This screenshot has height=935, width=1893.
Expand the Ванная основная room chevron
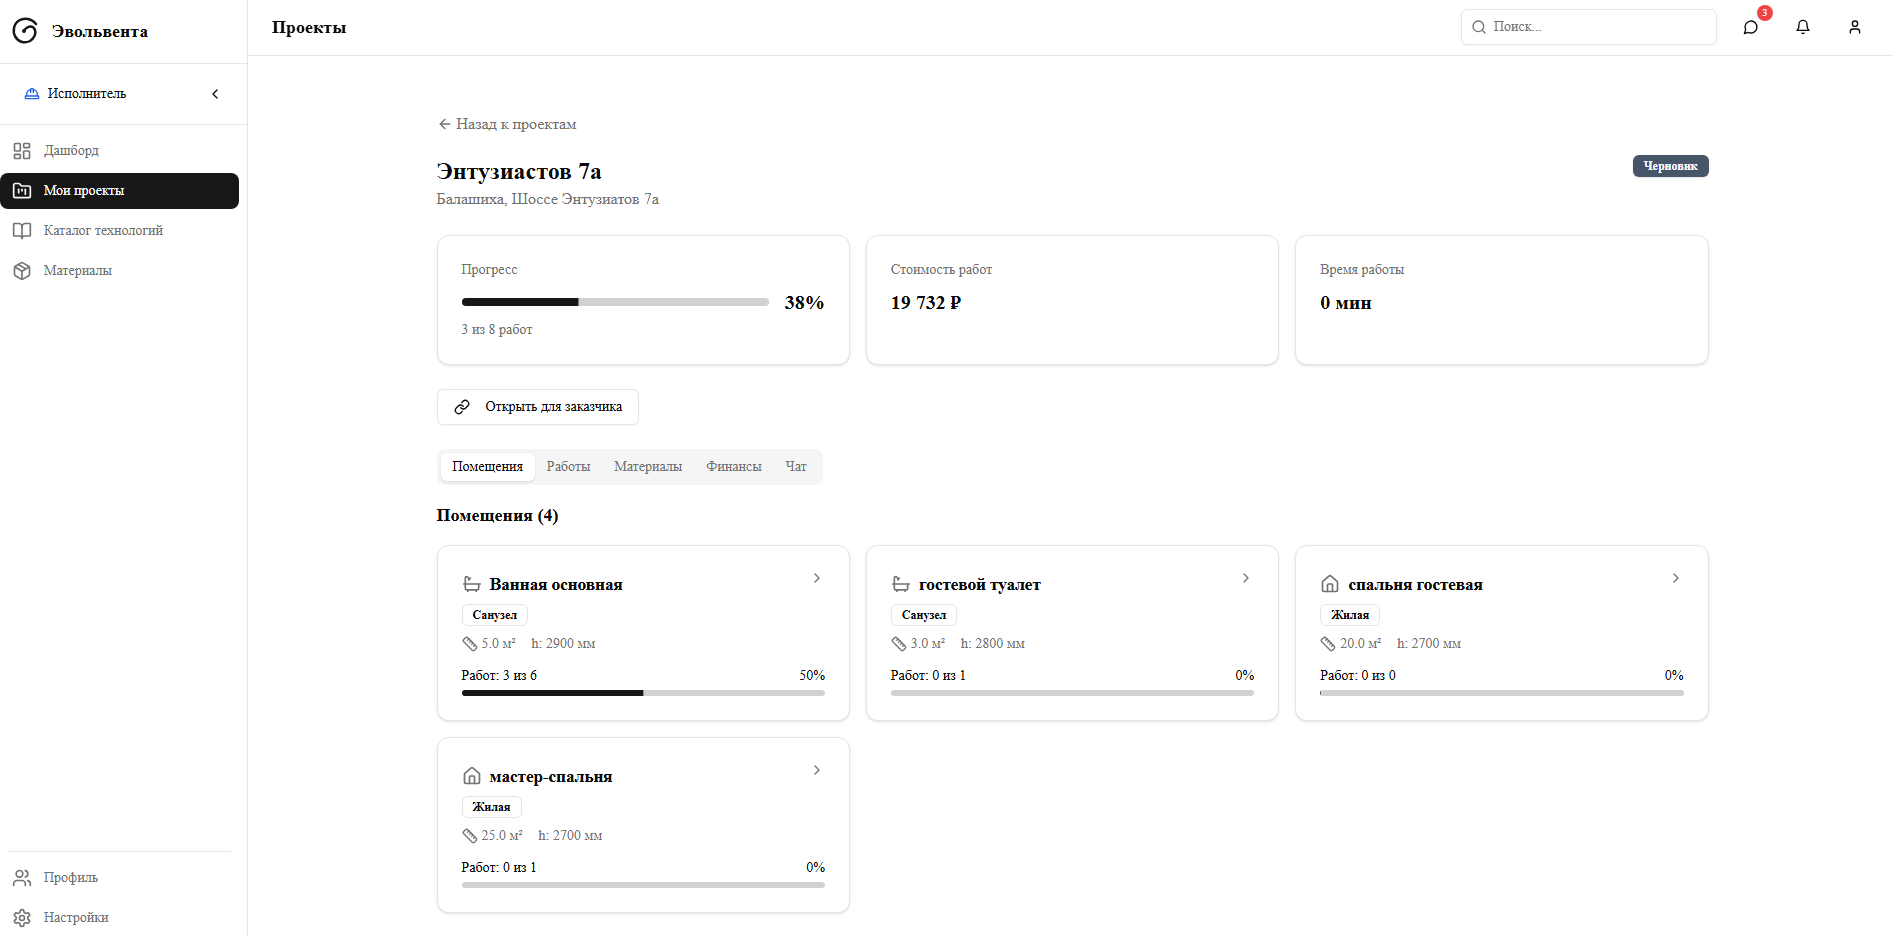point(817,578)
